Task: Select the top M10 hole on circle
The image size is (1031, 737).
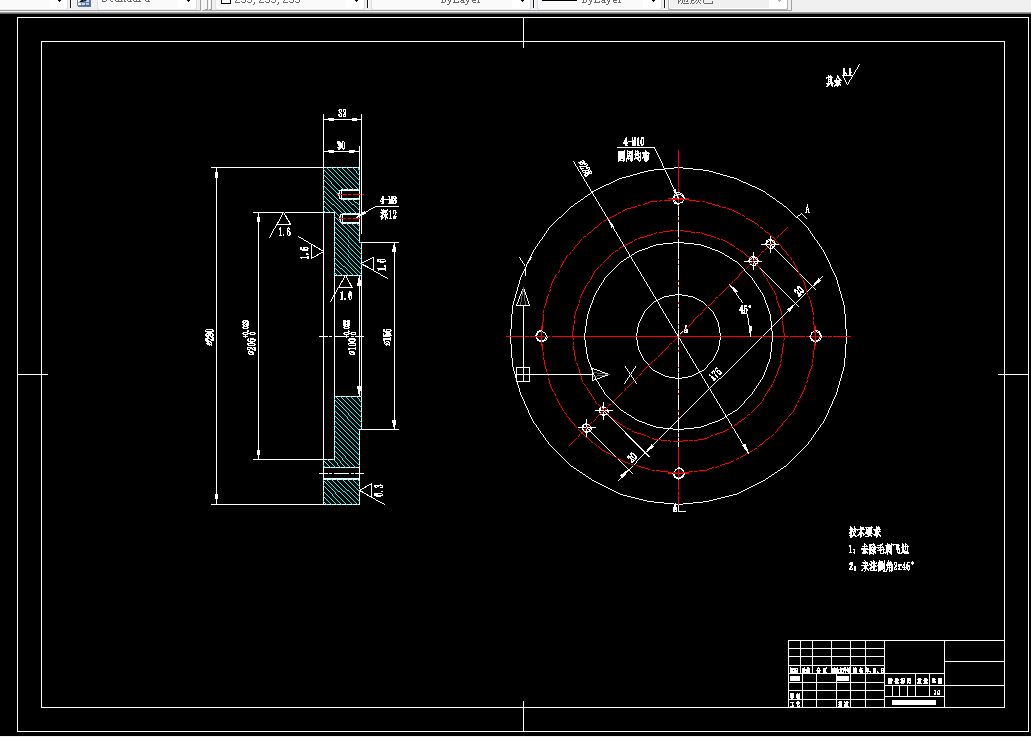Action: click(679, 198)
